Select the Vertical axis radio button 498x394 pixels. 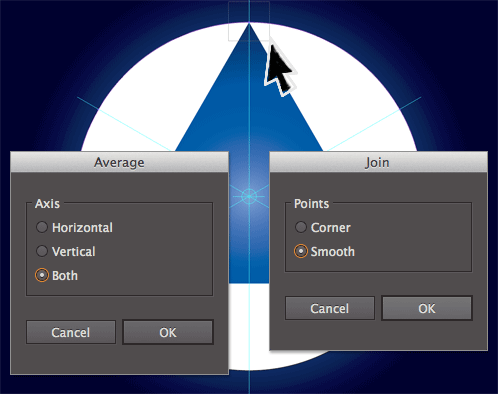42,251
